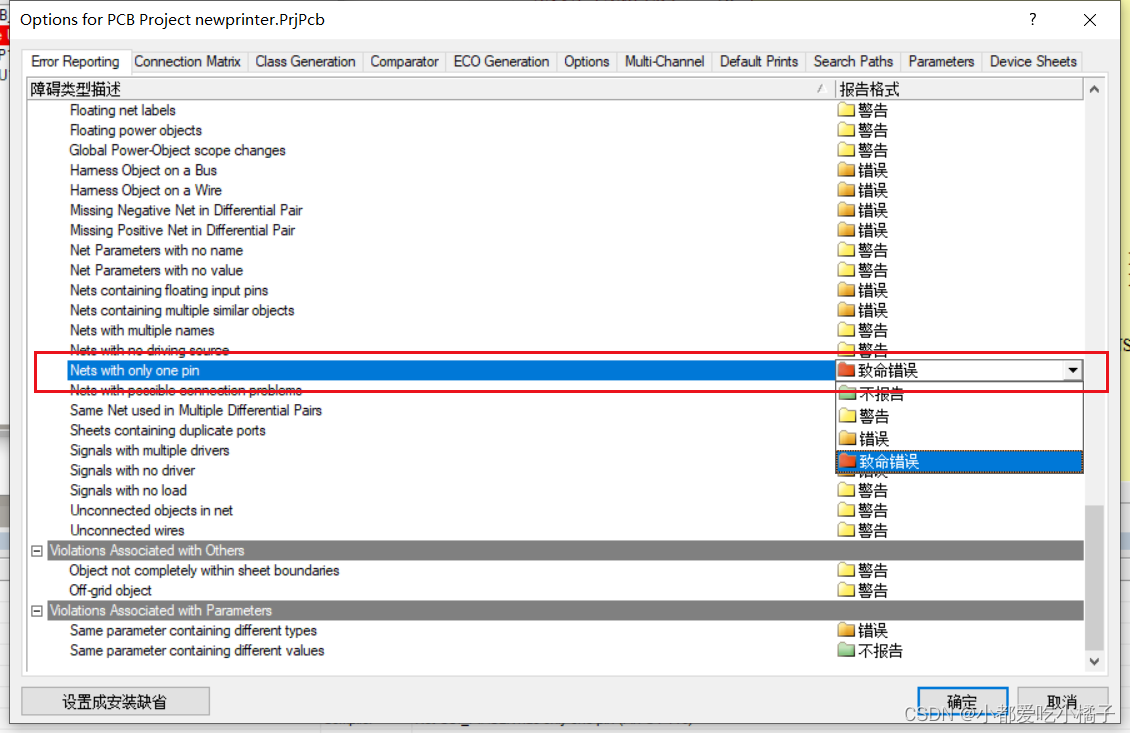Click the scrollbar down arrow
Image resolution: width=1130 pixels, height=733 pixels.
coord(1094,661)
